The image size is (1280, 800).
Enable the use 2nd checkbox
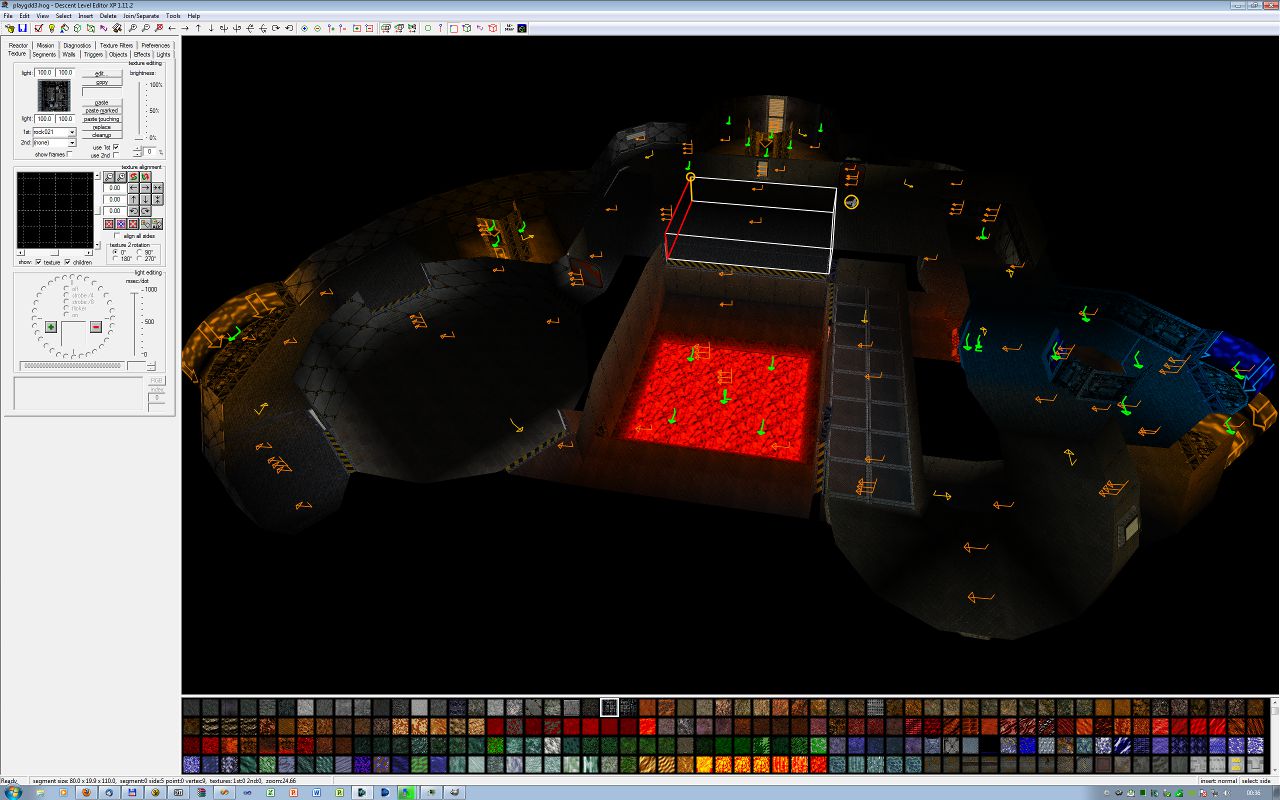(116, 155)
